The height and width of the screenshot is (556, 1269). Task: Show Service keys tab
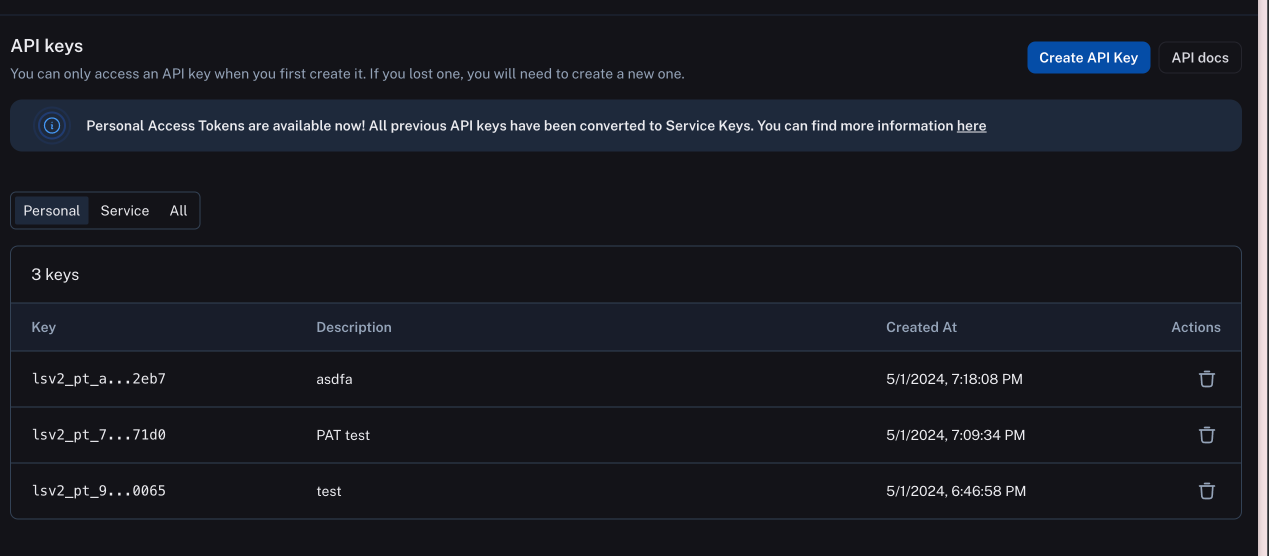tap(125, 211)
